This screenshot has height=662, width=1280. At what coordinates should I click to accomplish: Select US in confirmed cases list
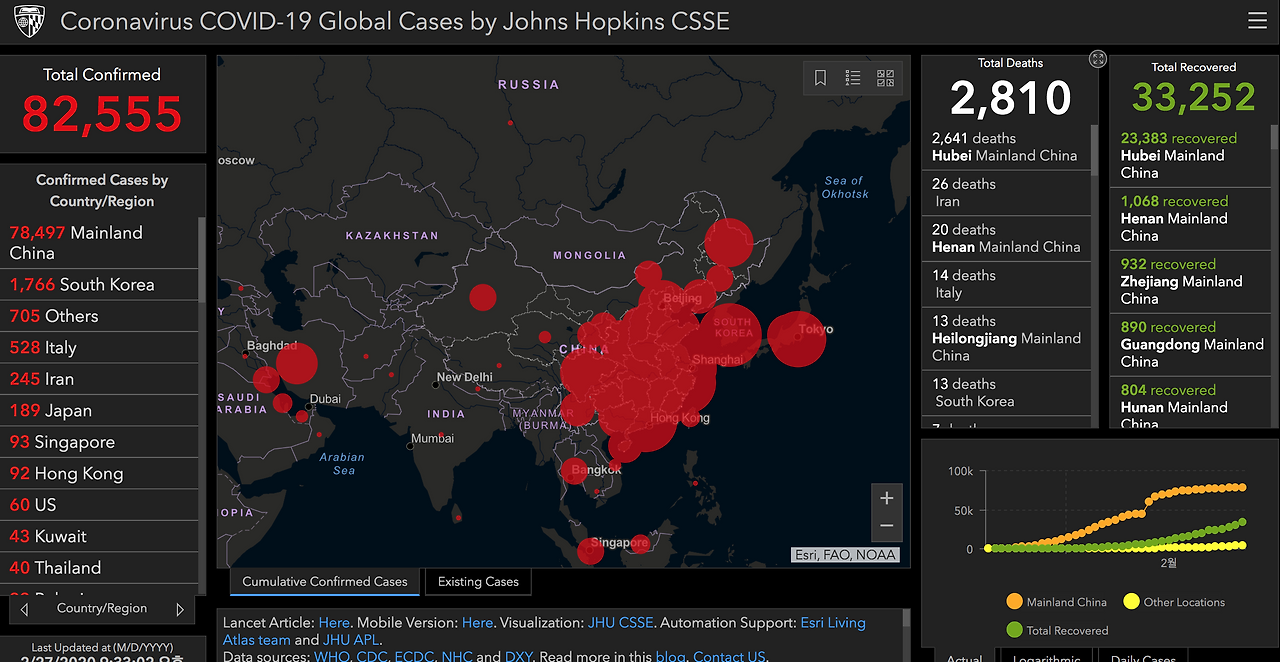click(x=100, y=505)
